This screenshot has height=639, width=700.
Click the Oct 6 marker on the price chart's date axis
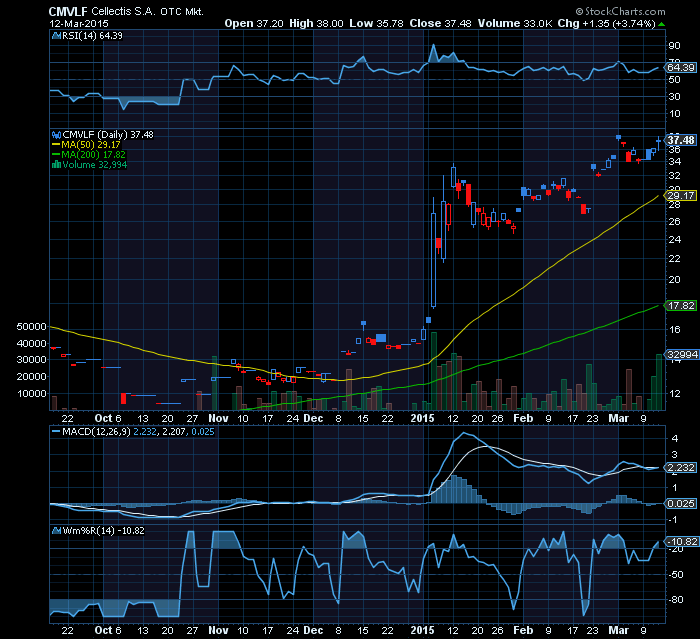[108, 418]
